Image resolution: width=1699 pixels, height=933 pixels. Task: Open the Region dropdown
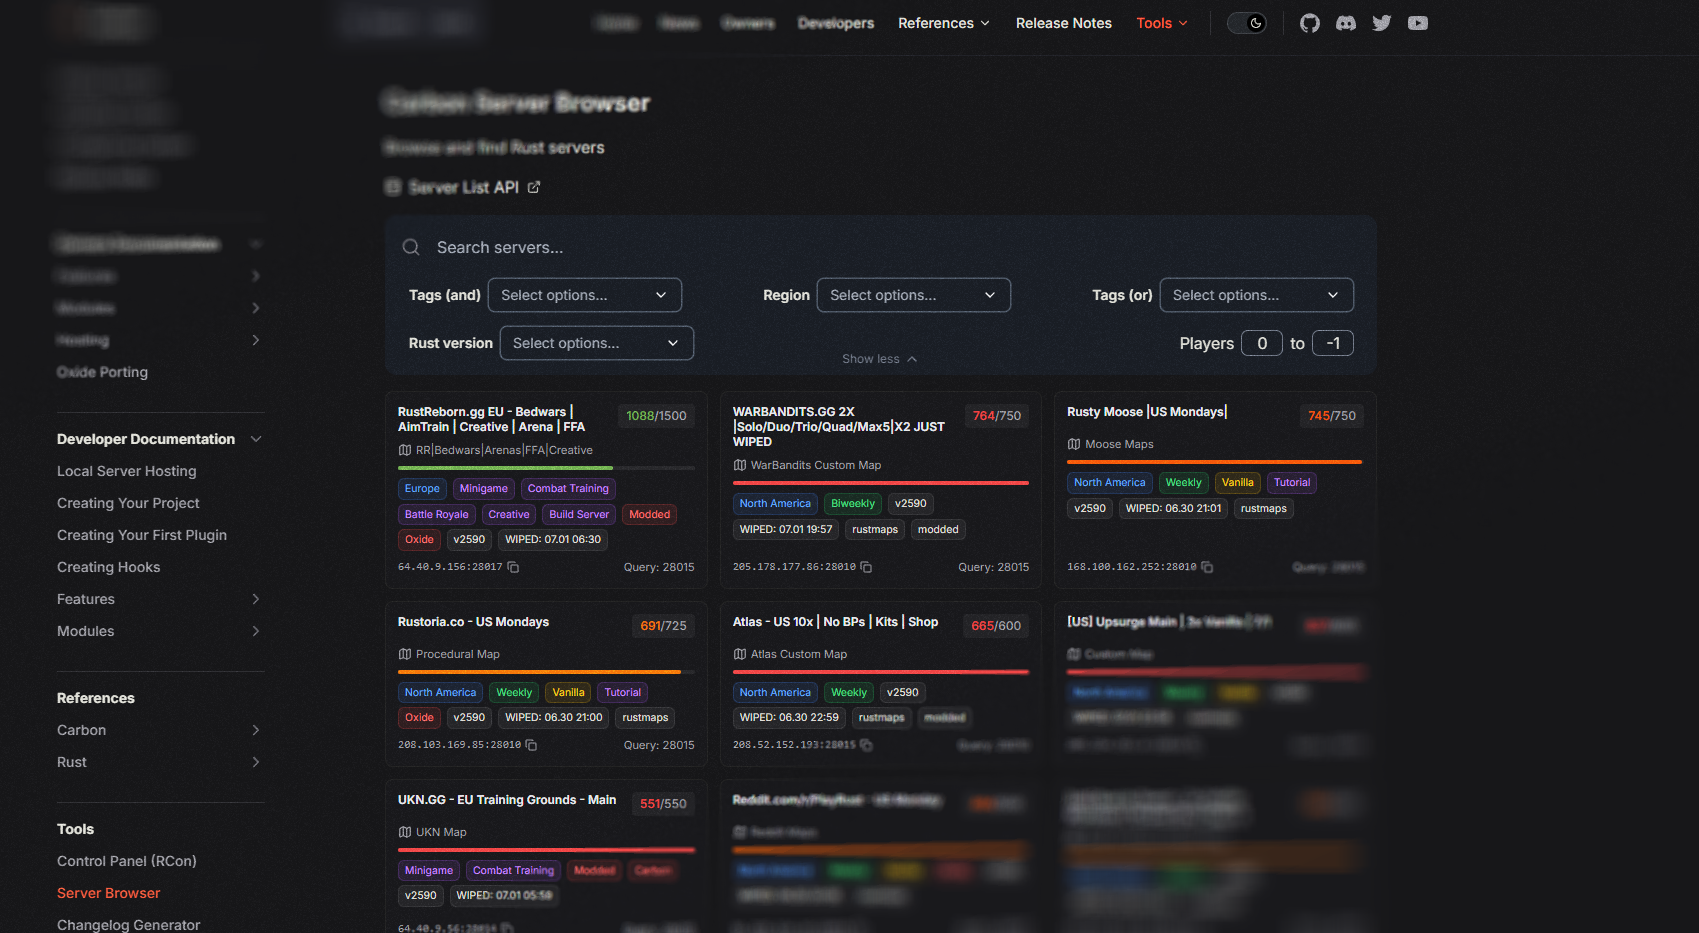pos(913,295)
